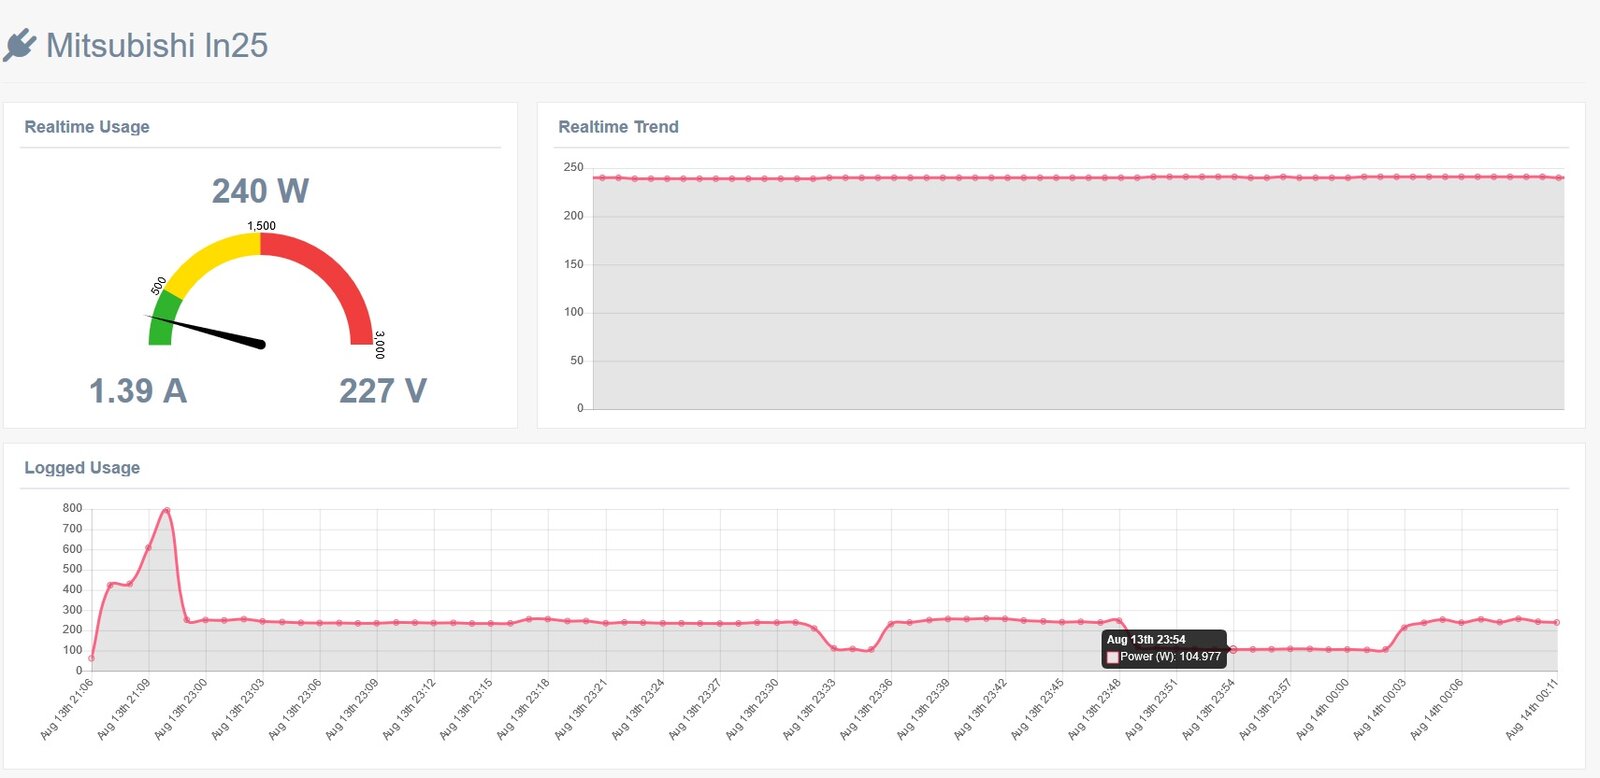Click the plug icon beside Mitsubishi In25
This screenshot has width=1600, height=778.
pyautogui.click(x=19, y=45)
